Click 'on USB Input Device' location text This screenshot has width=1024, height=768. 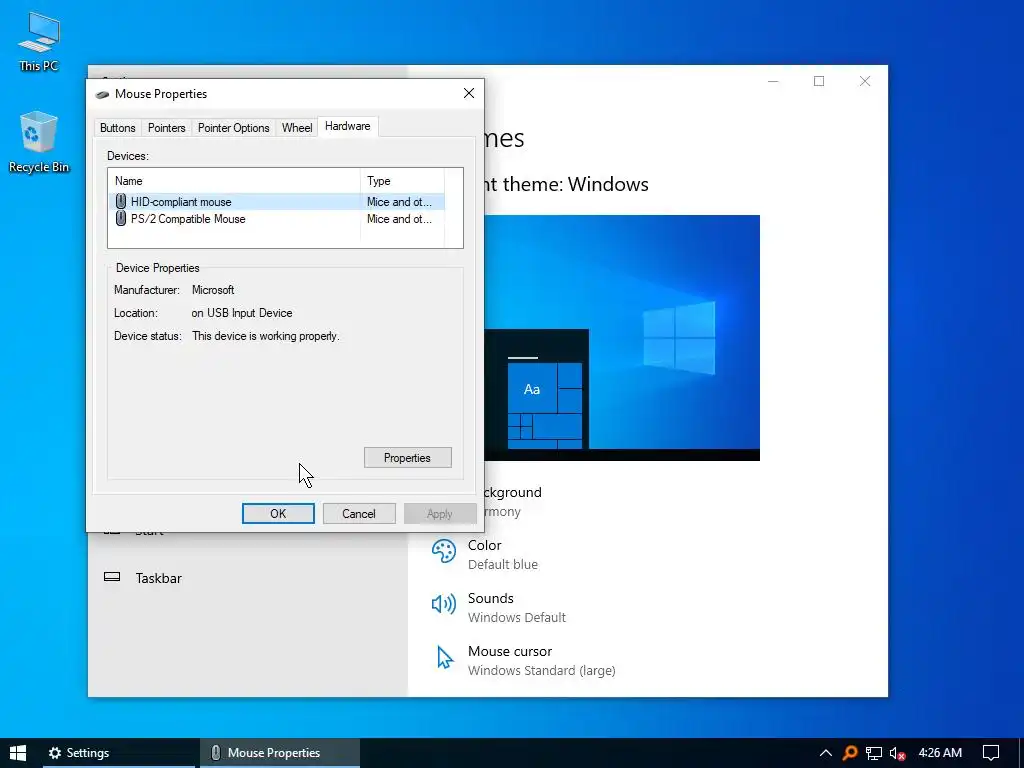pyautogui.click(x=242, y=313)
